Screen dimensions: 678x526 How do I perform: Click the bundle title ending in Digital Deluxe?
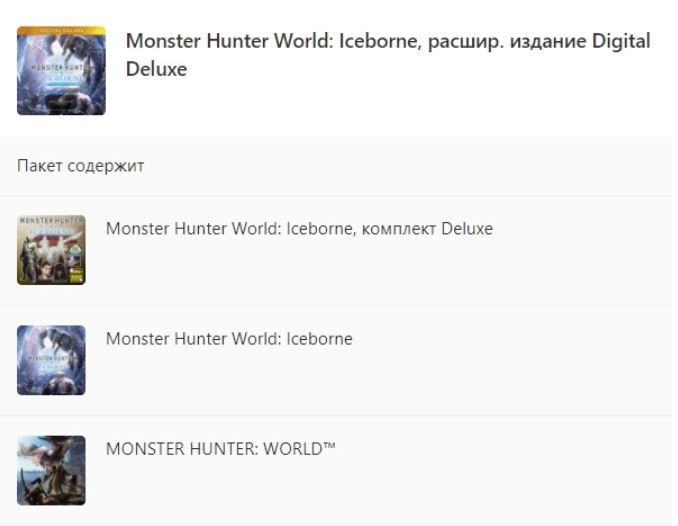pyautogui.click(x=388, y=55)
